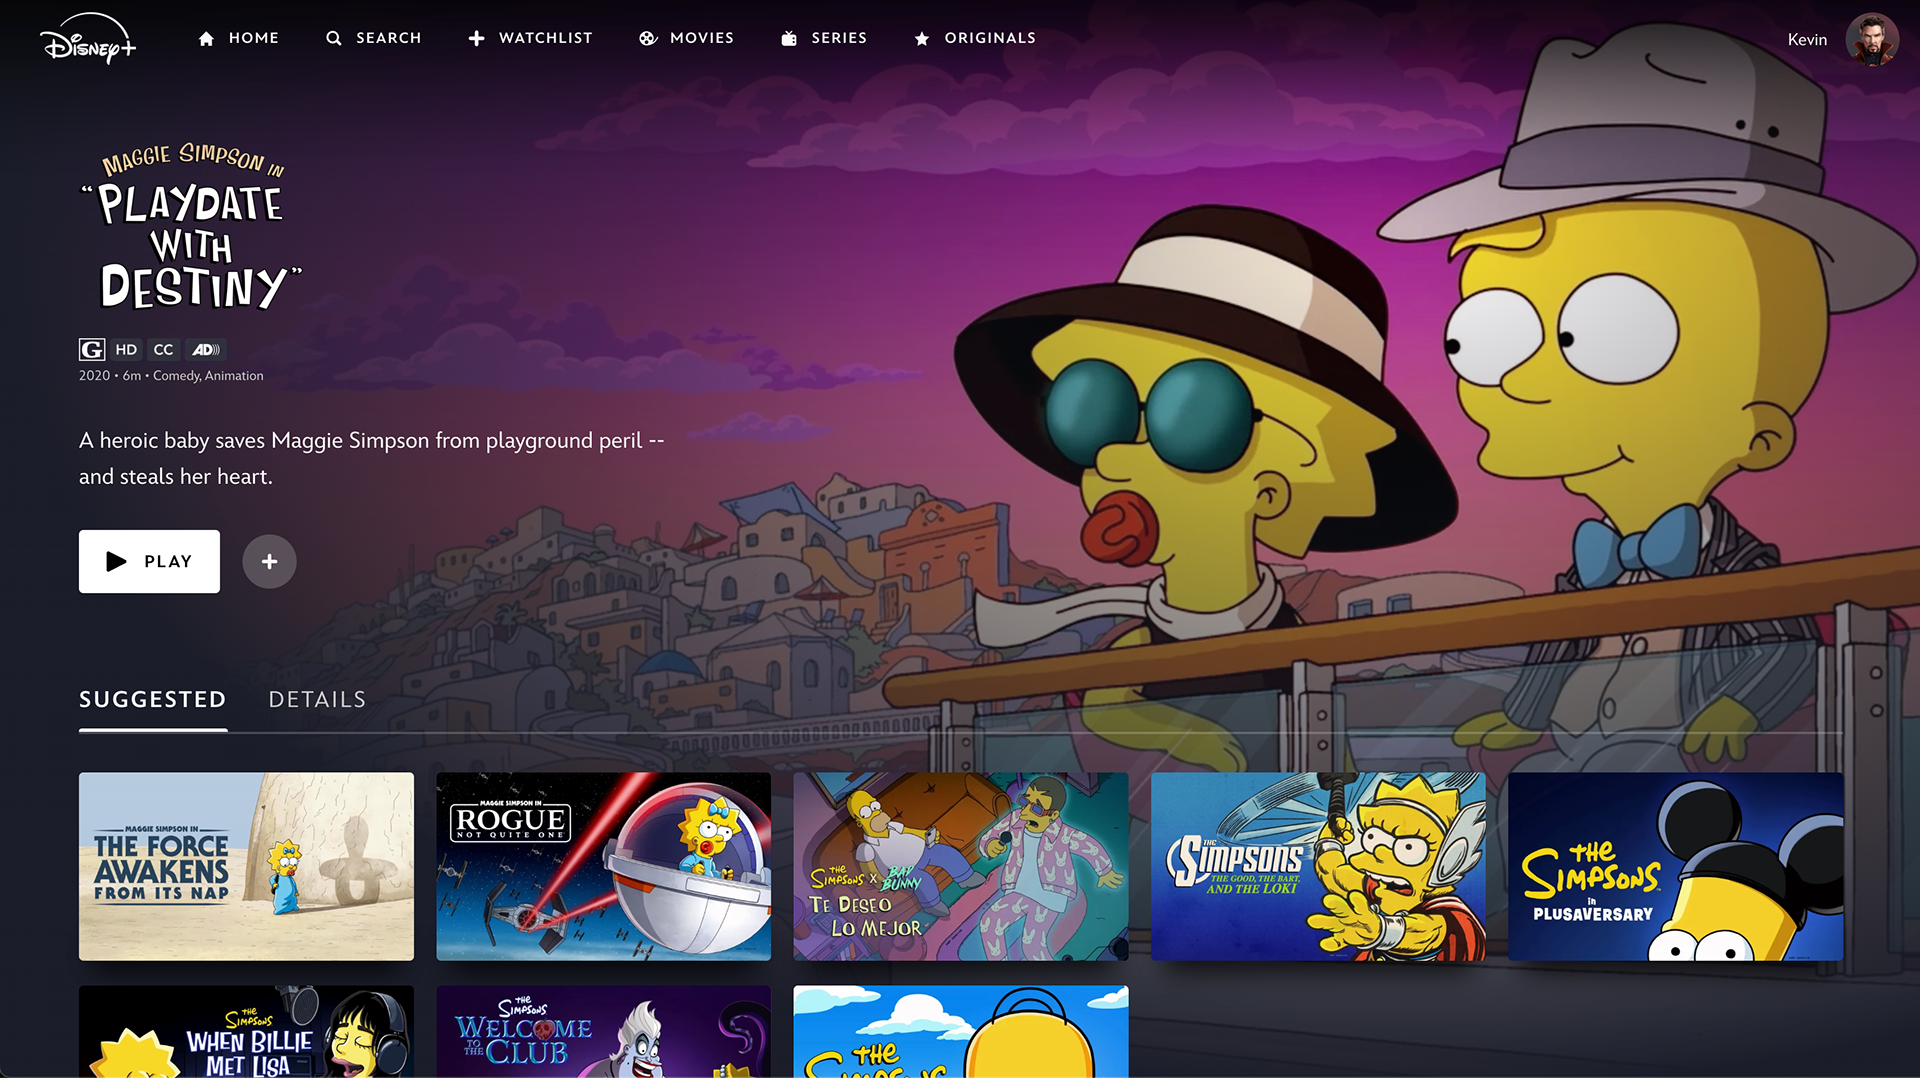Select the SUGGESTED tab
The image size is (1920, 1078).
tap(153, 700)
